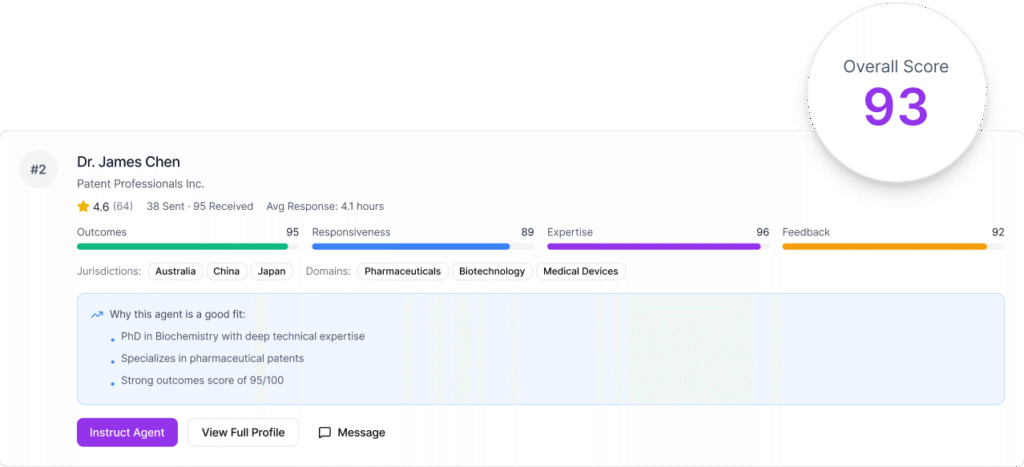Open View Full Profile
This screenshot has height=467, width=1024.
(243, 432)
